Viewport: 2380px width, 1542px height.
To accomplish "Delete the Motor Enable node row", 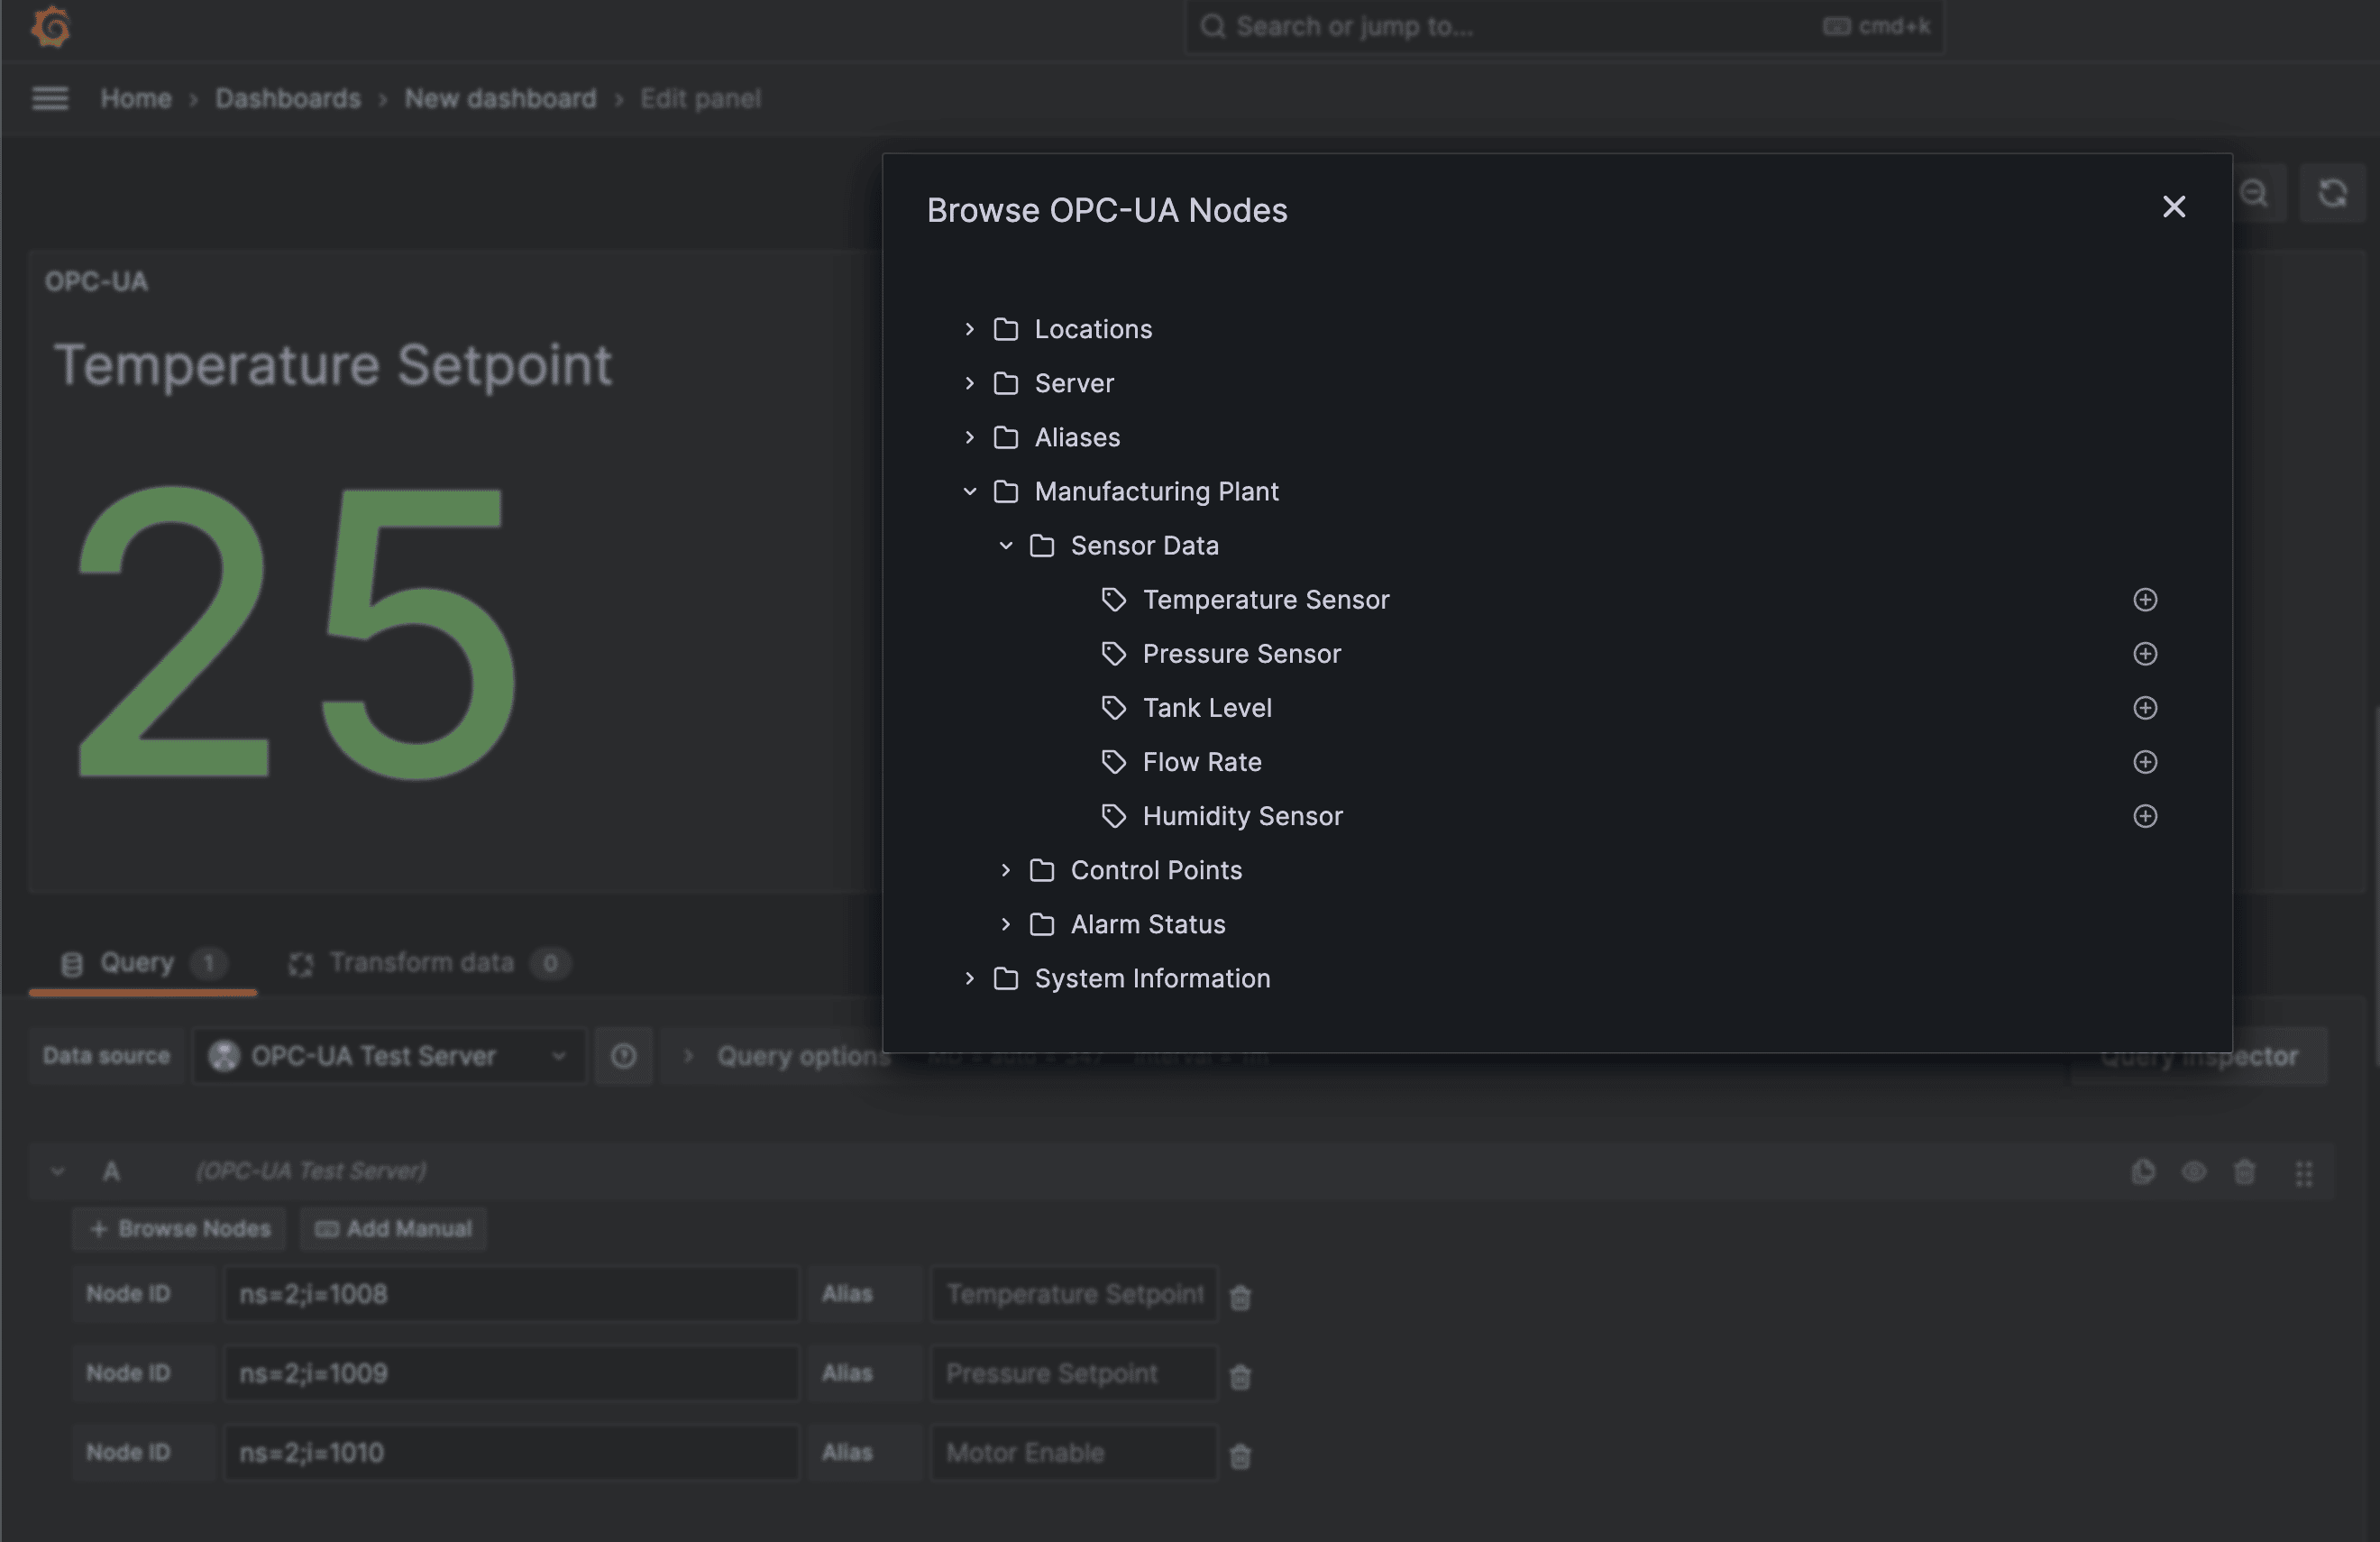I will 1240,1456.
